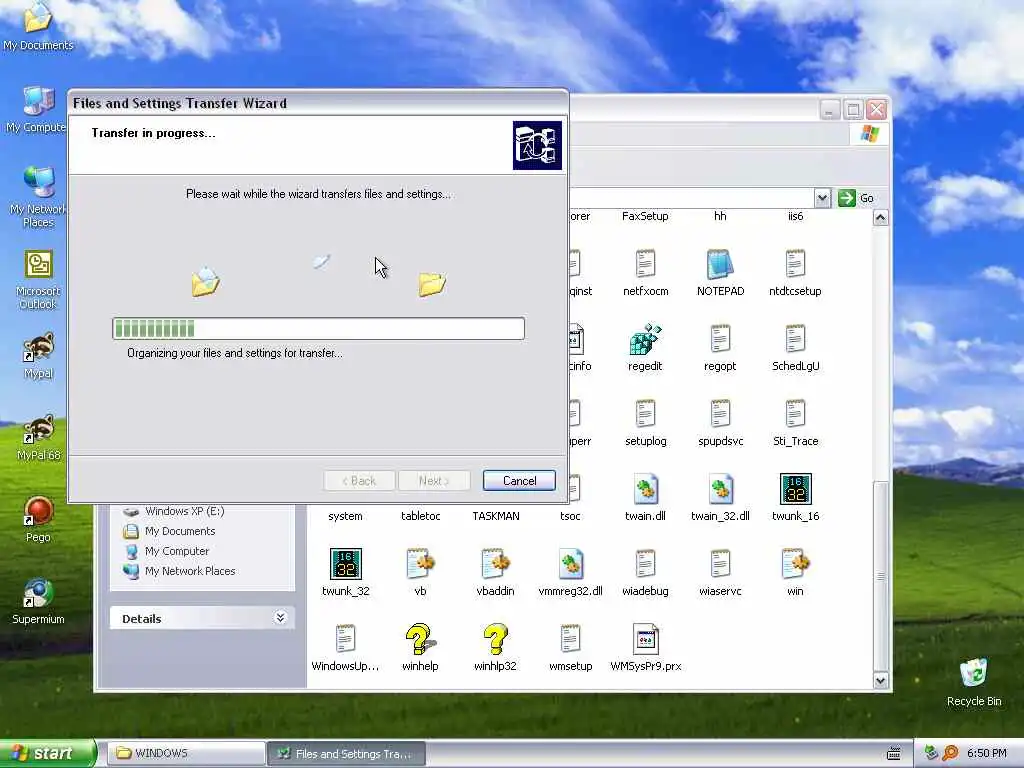Select the twain_32.dll file icon
Viewport: 1024px width, 768px height.
(x=720, y=490)
